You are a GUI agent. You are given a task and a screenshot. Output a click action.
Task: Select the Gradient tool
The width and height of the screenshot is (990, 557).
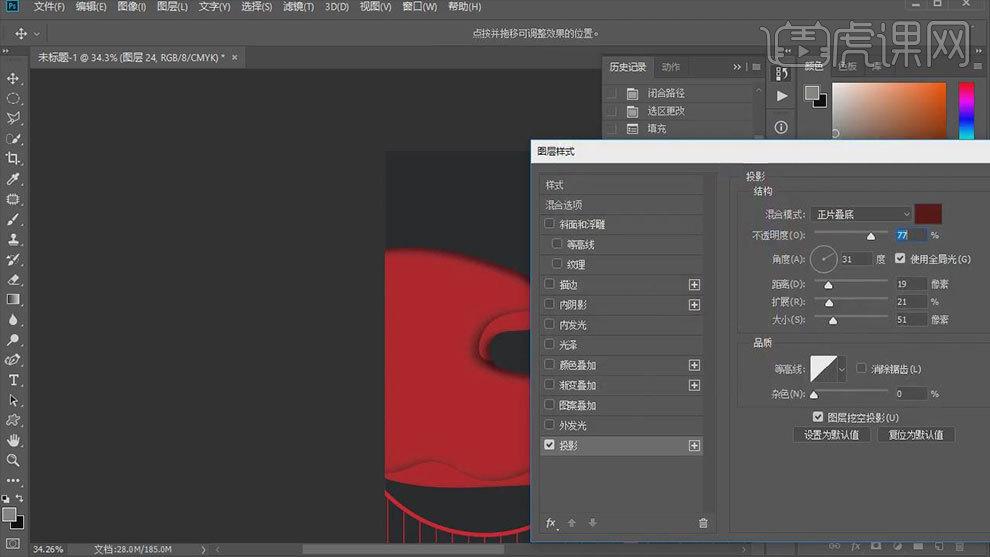click(x=13, y=299)
